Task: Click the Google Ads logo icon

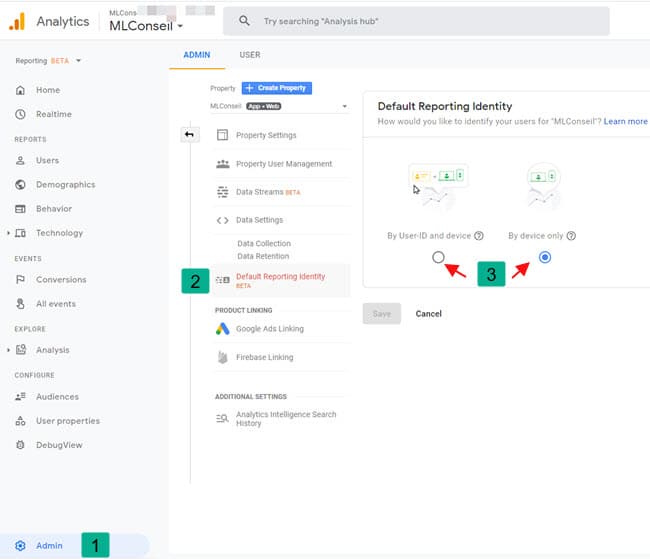Action: coord(223,329)
